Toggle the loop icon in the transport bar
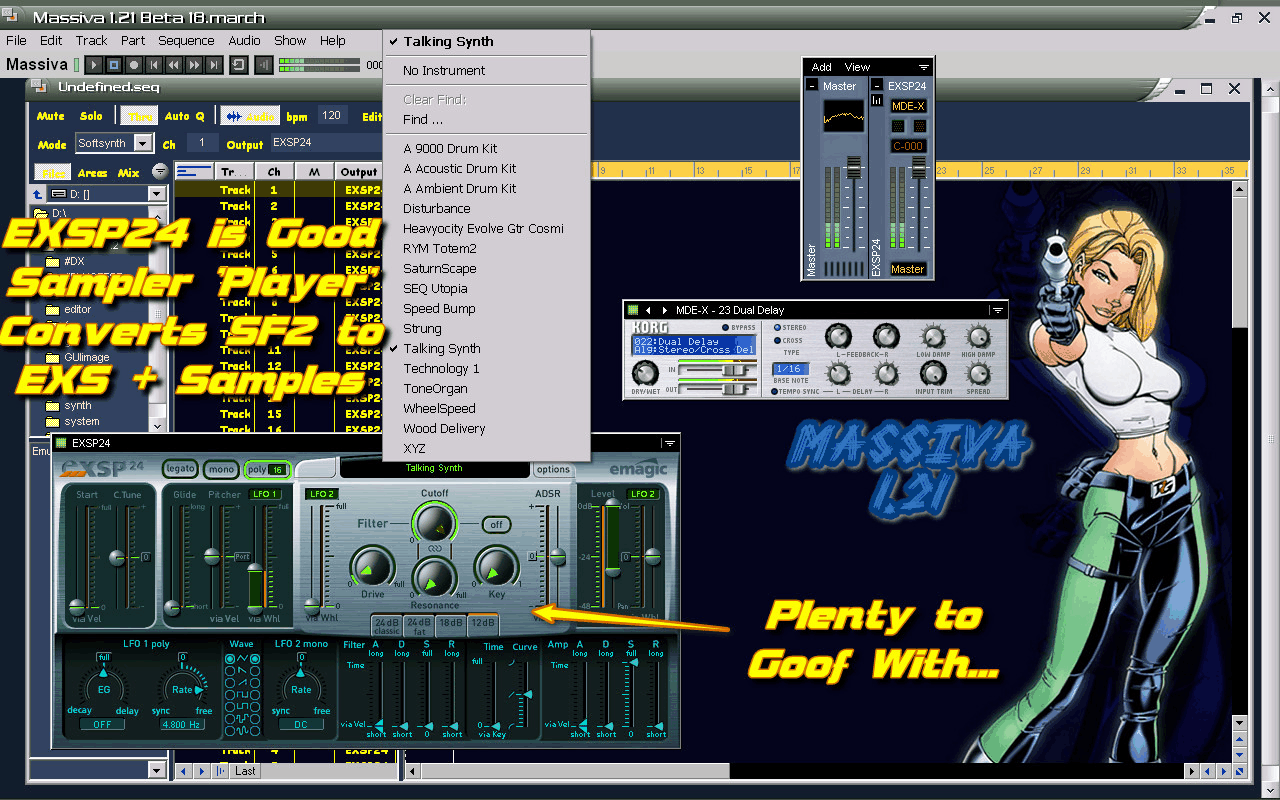 239,65
